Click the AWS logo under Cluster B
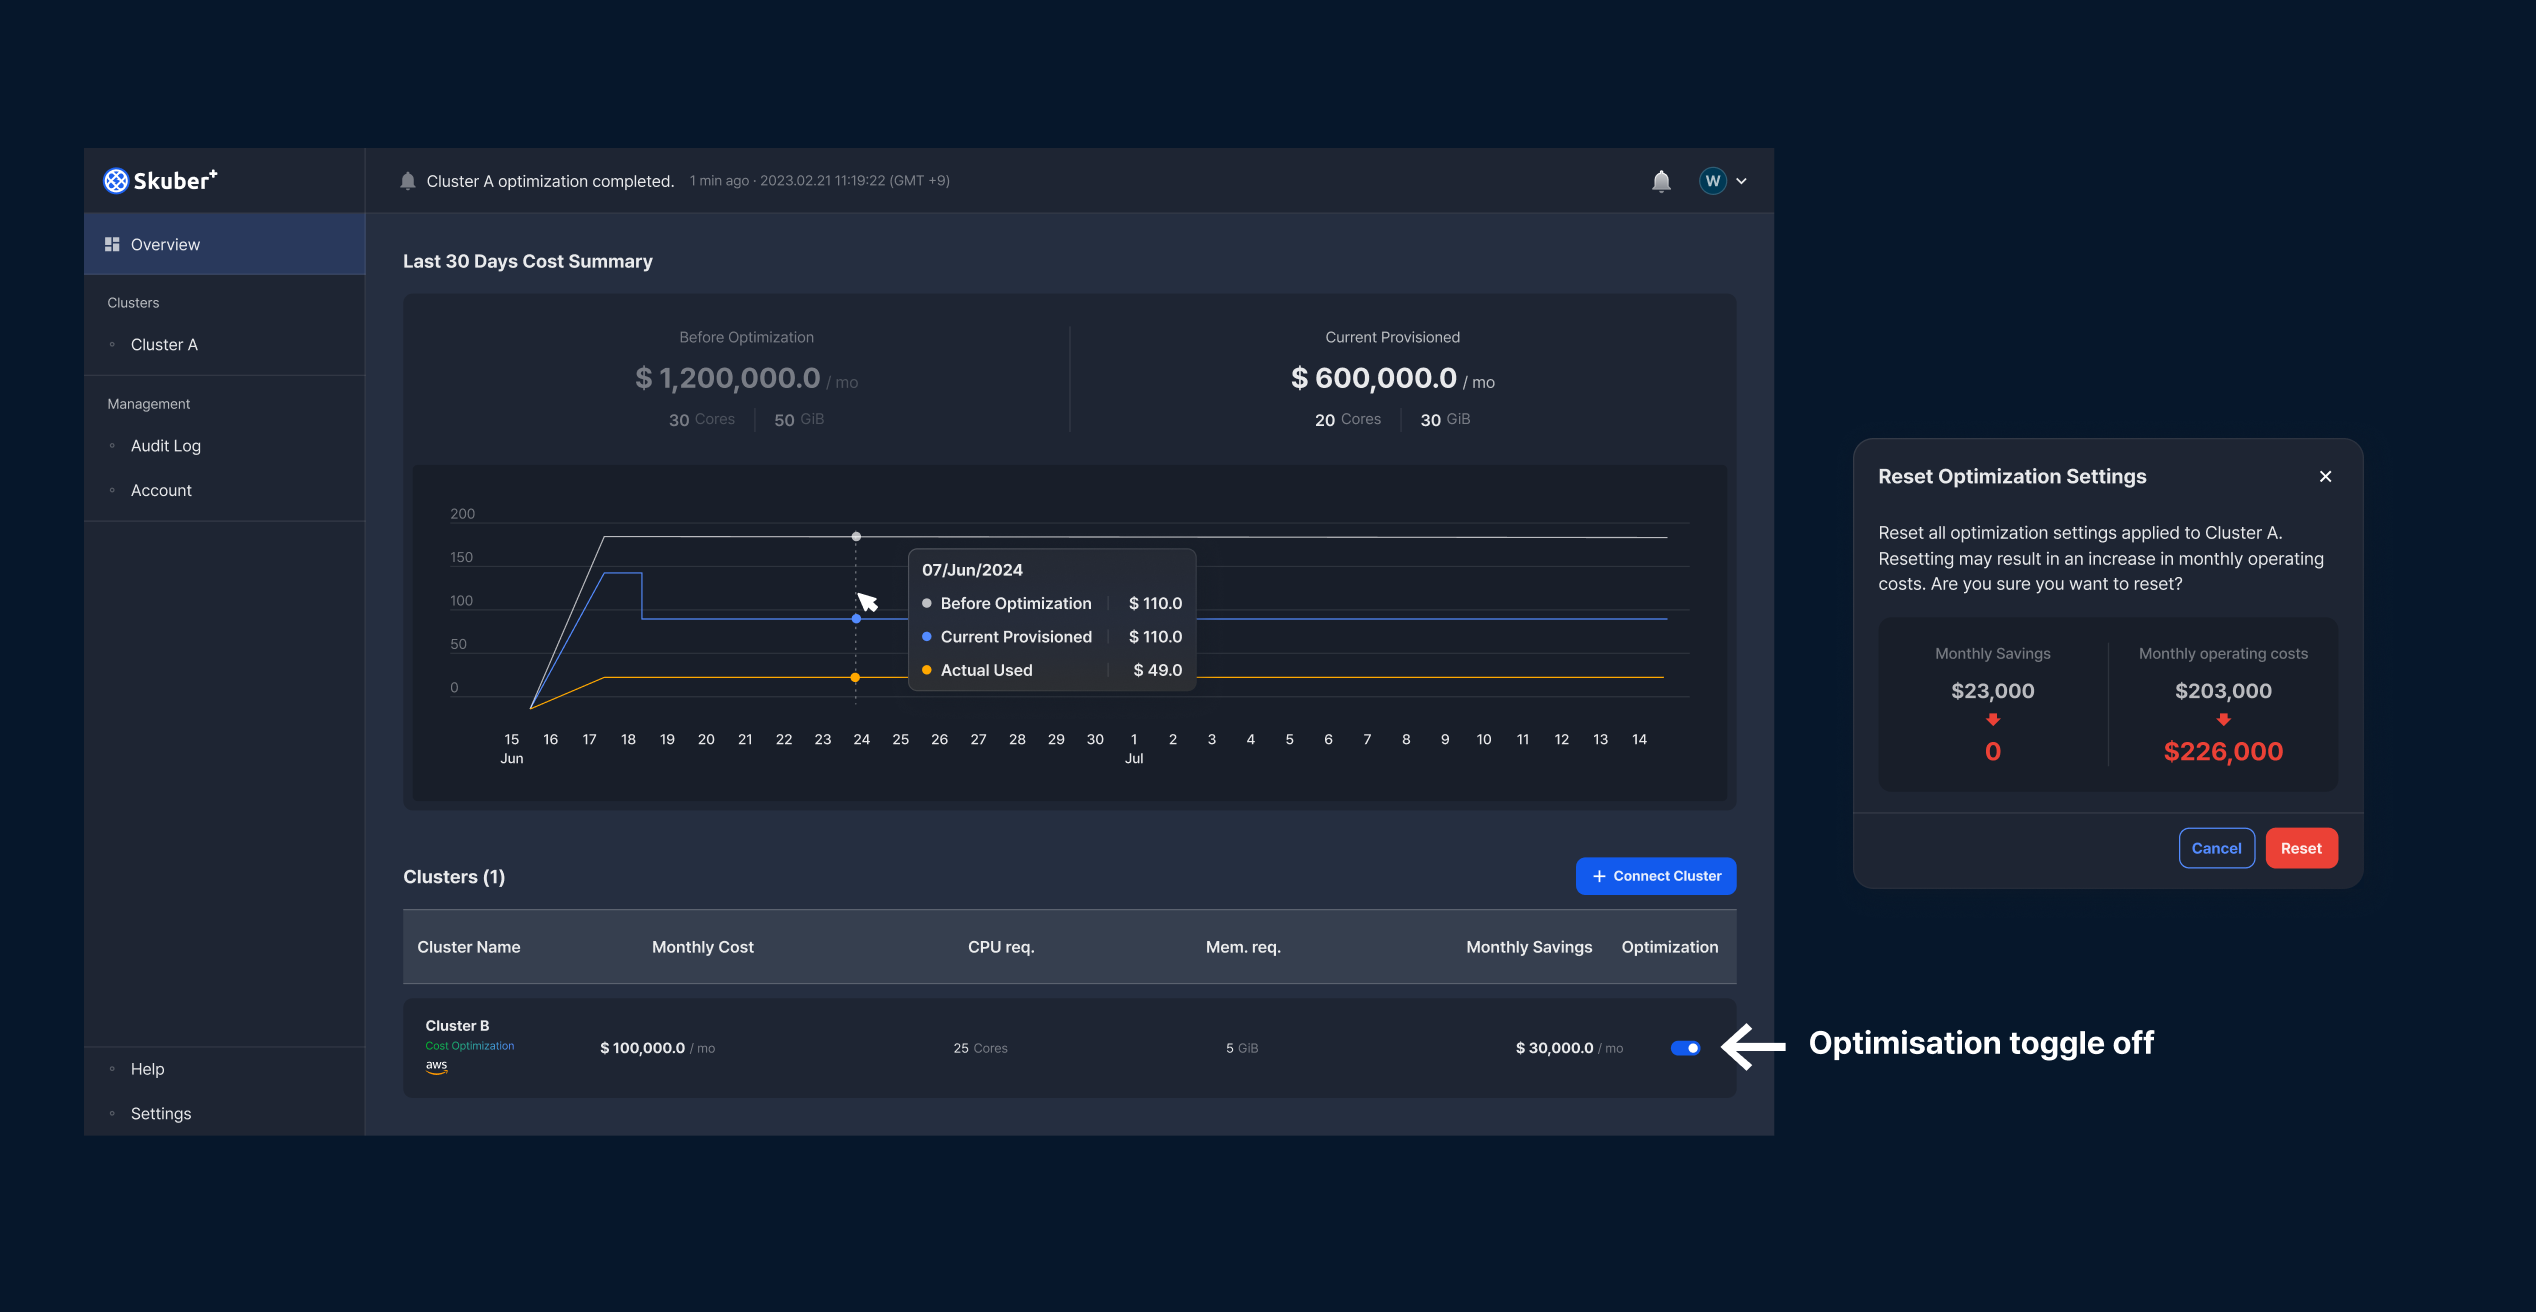 coord(436,1067)
